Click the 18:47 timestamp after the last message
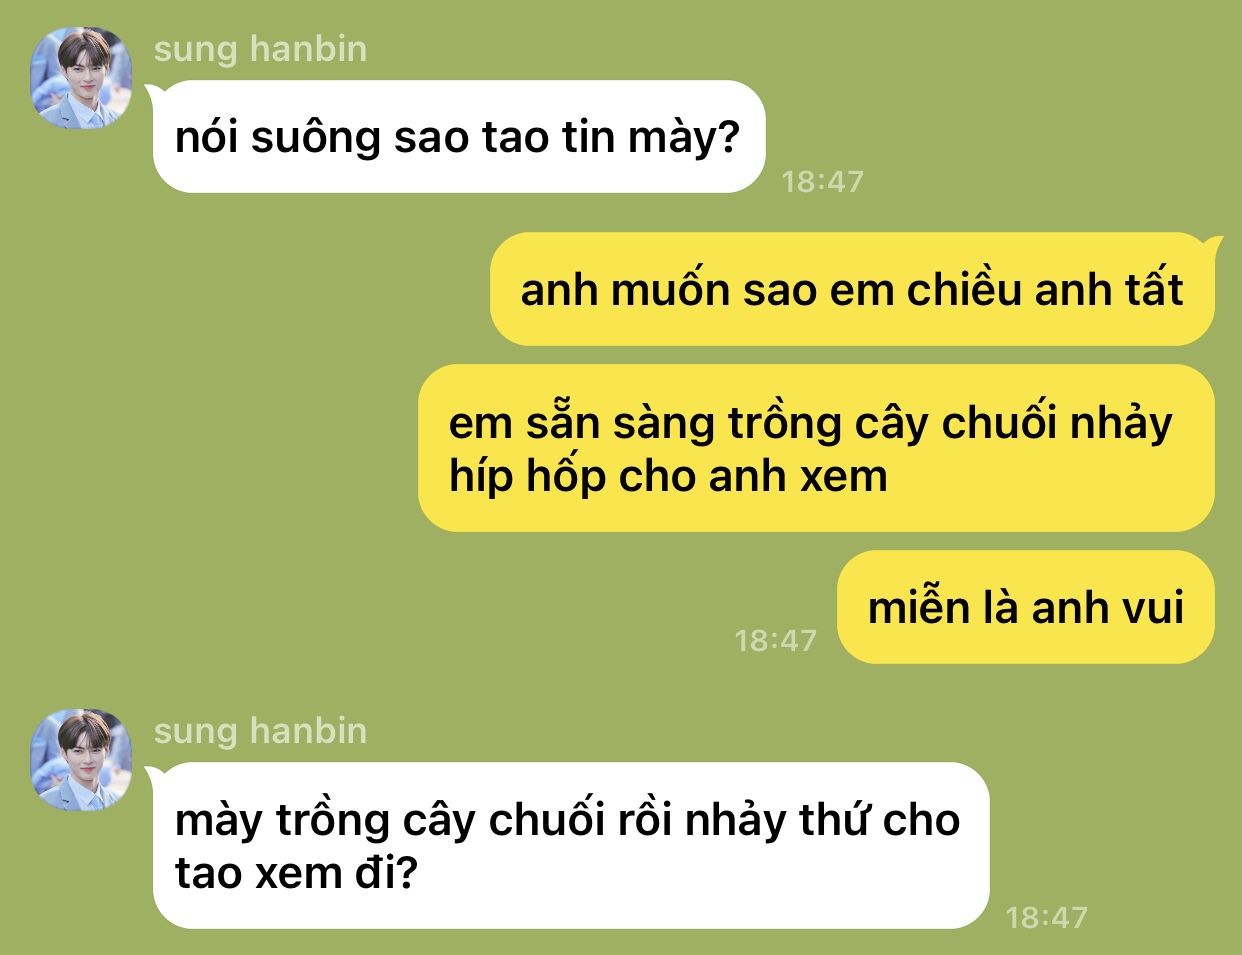The height and width of the screenshot is (955, 1242). pos(1046,917)
